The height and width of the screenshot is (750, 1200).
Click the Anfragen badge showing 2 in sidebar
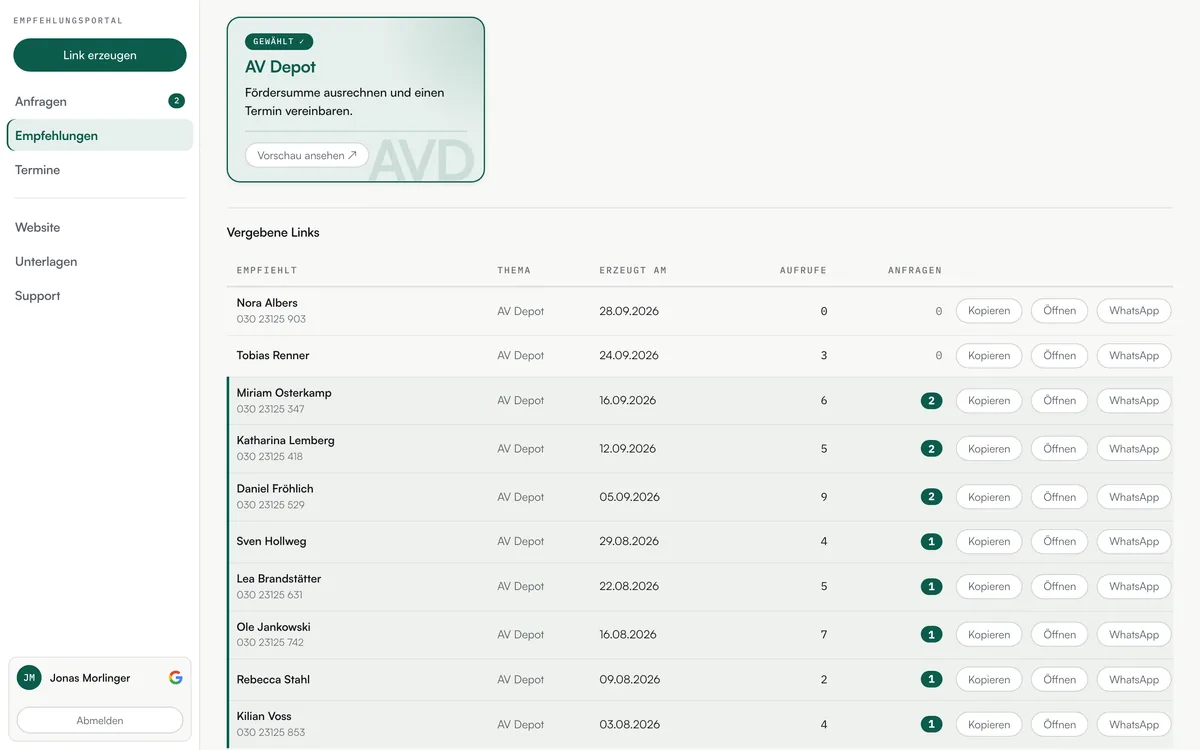tap(176, 101)
